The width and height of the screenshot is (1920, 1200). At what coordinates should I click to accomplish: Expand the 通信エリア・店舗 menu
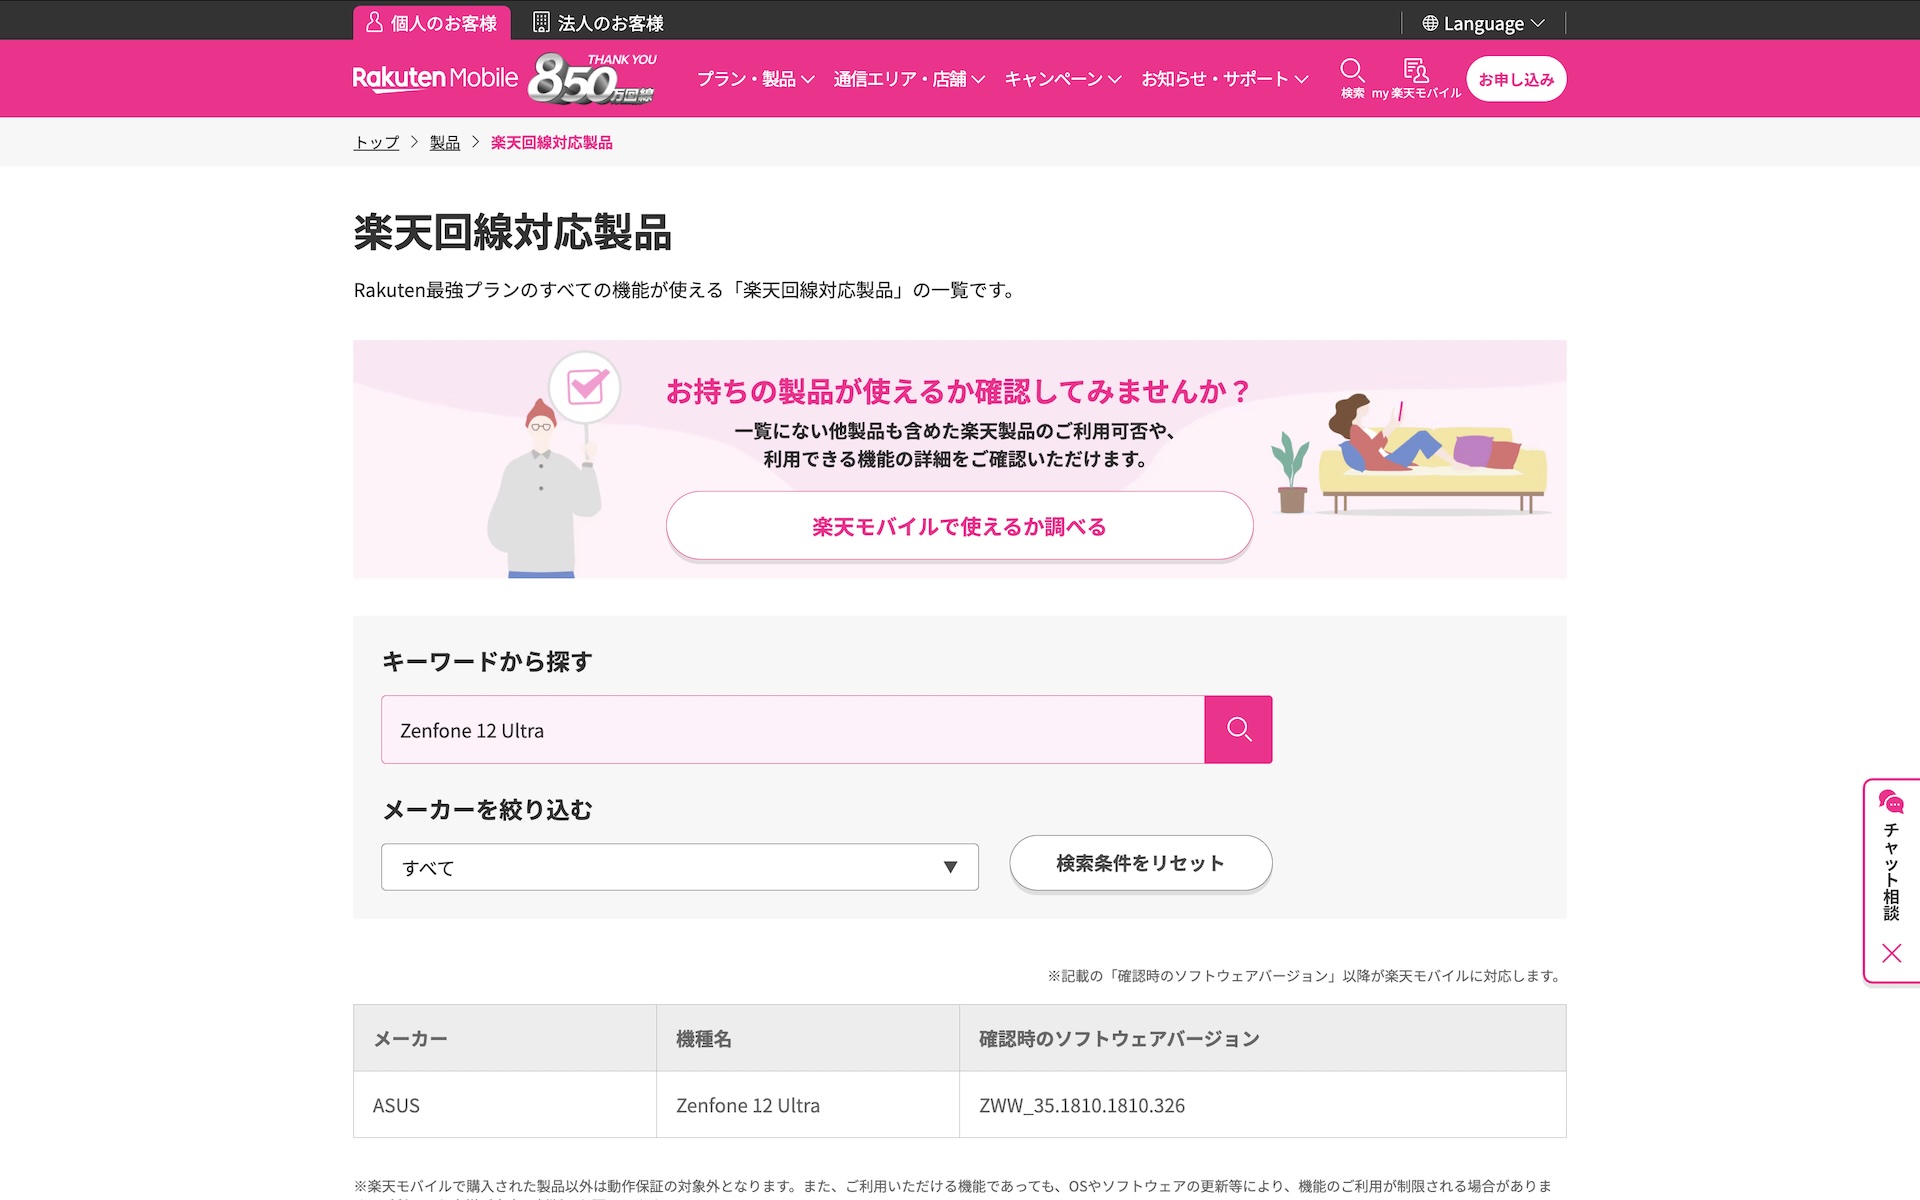coord(909,79)
